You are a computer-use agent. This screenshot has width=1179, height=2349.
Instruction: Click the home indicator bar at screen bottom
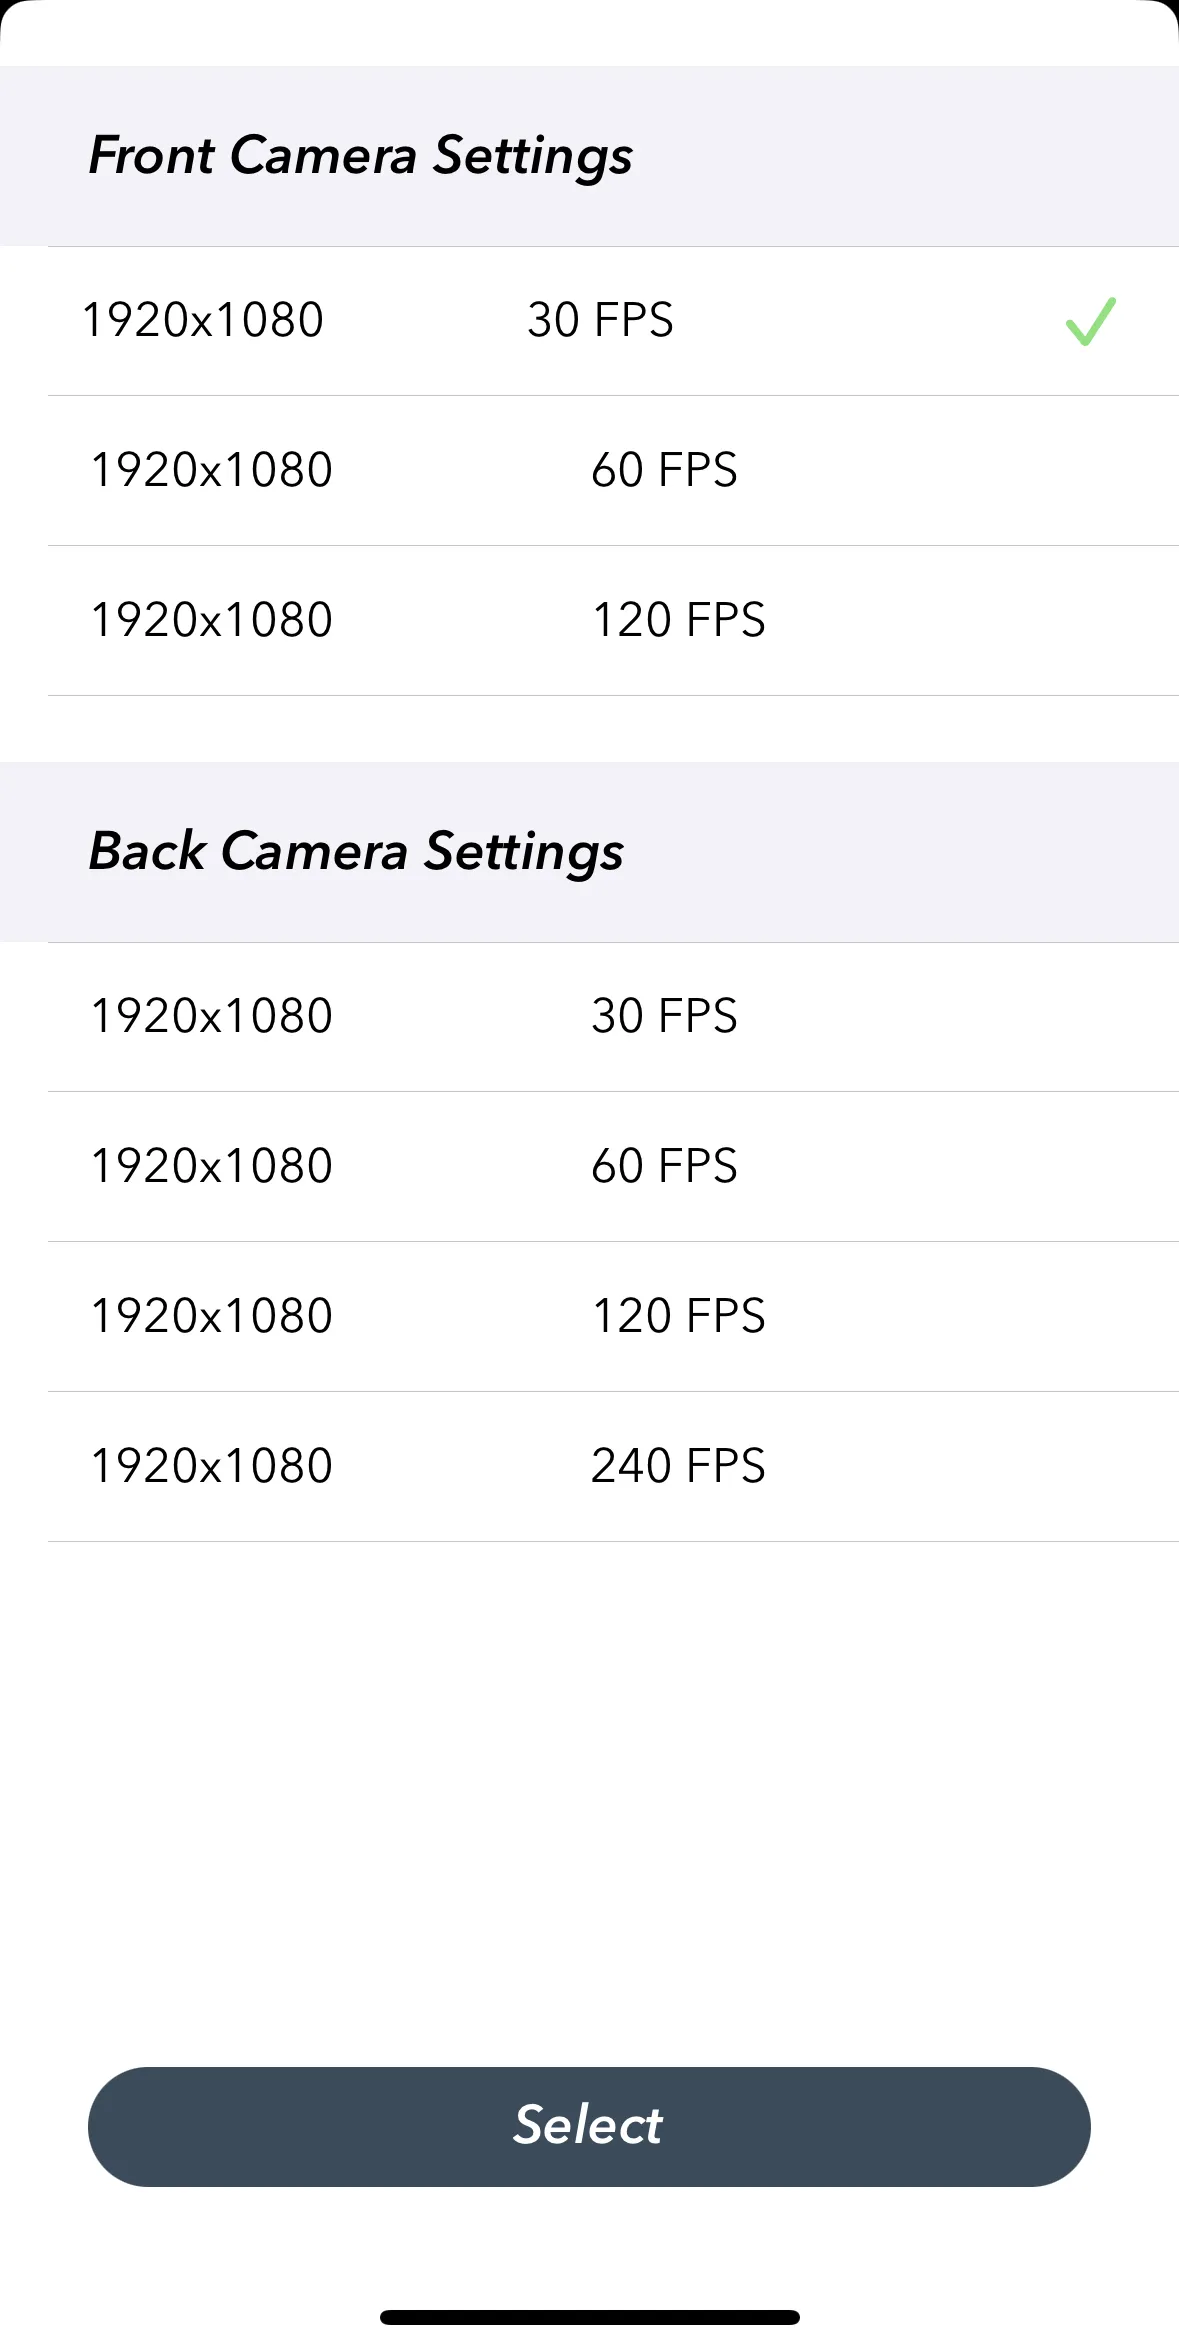click(589, 2317)
